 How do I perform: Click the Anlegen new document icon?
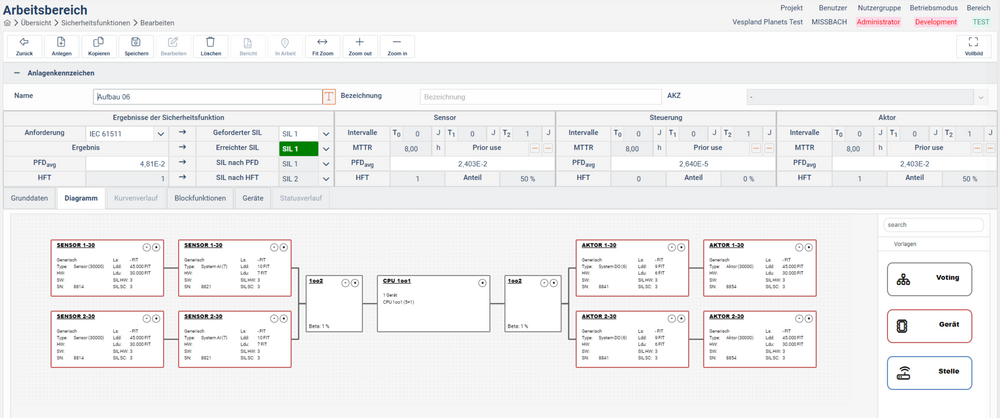point(62,46)
